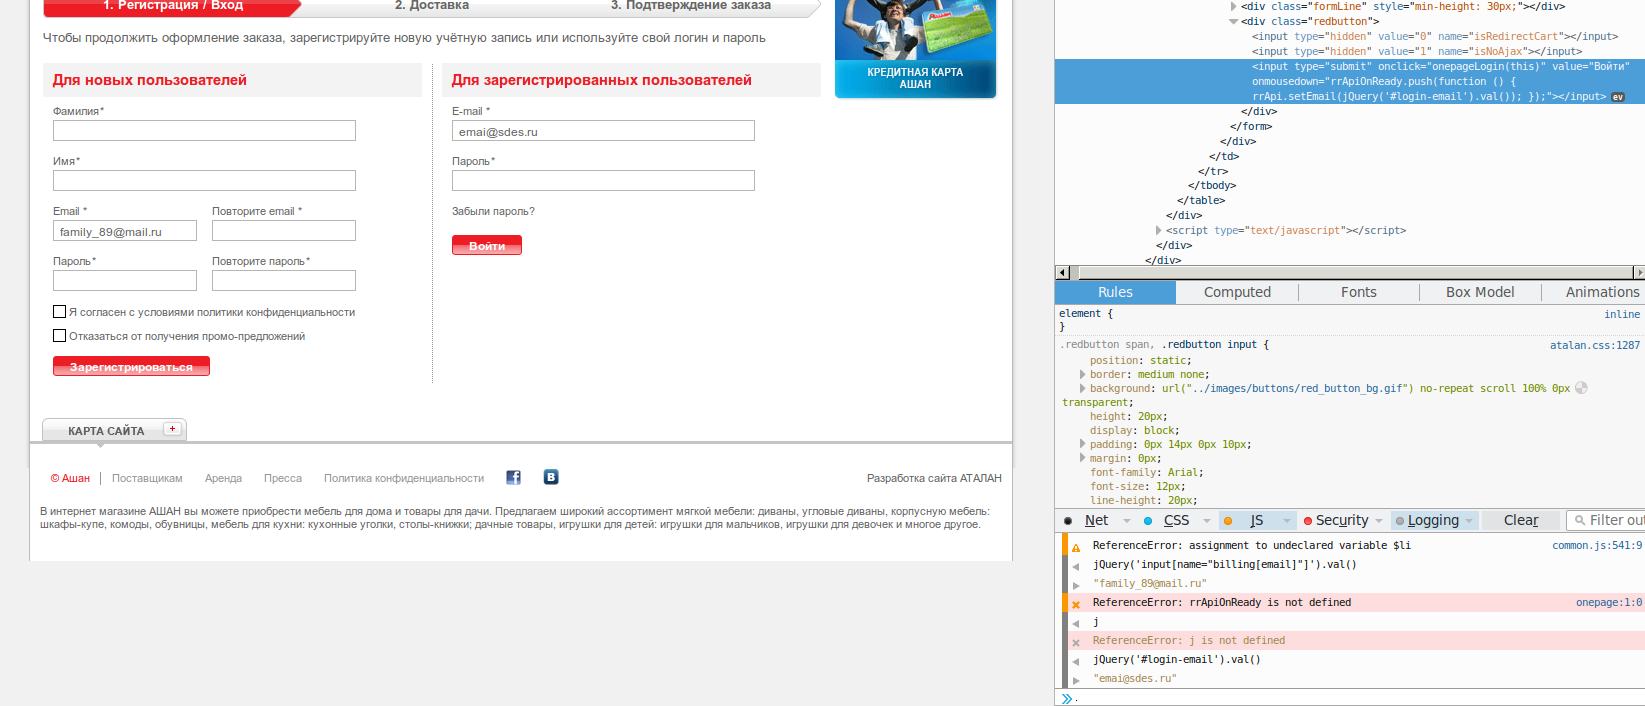
Task: Open the Поставщикам footer link
Action: click(x=147, y=478)
